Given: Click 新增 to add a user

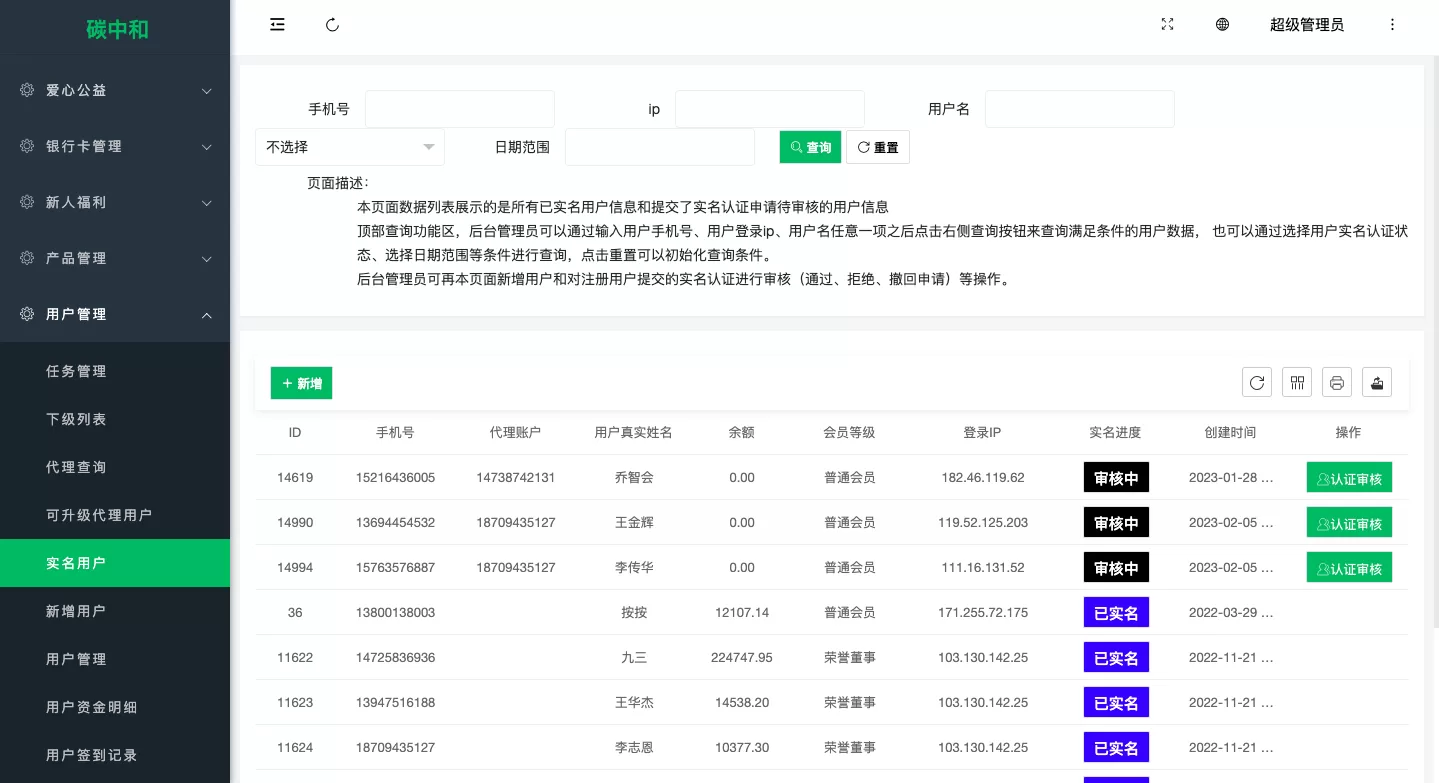Looking at the screenshot, I should click(x=301, y=383).
